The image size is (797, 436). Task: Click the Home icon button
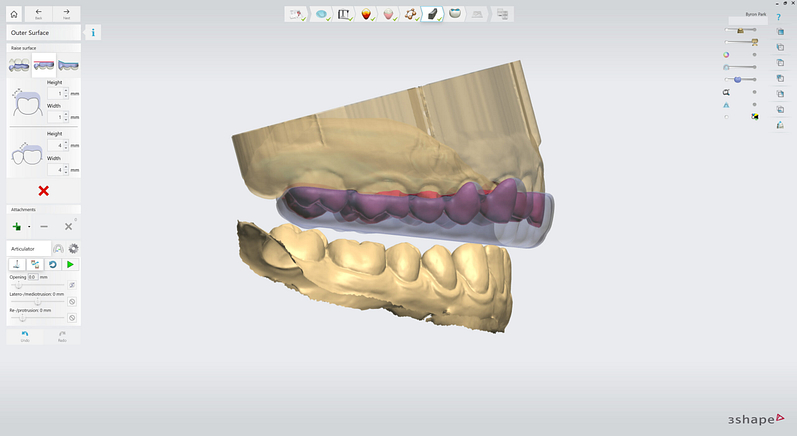tap(14, 14)
